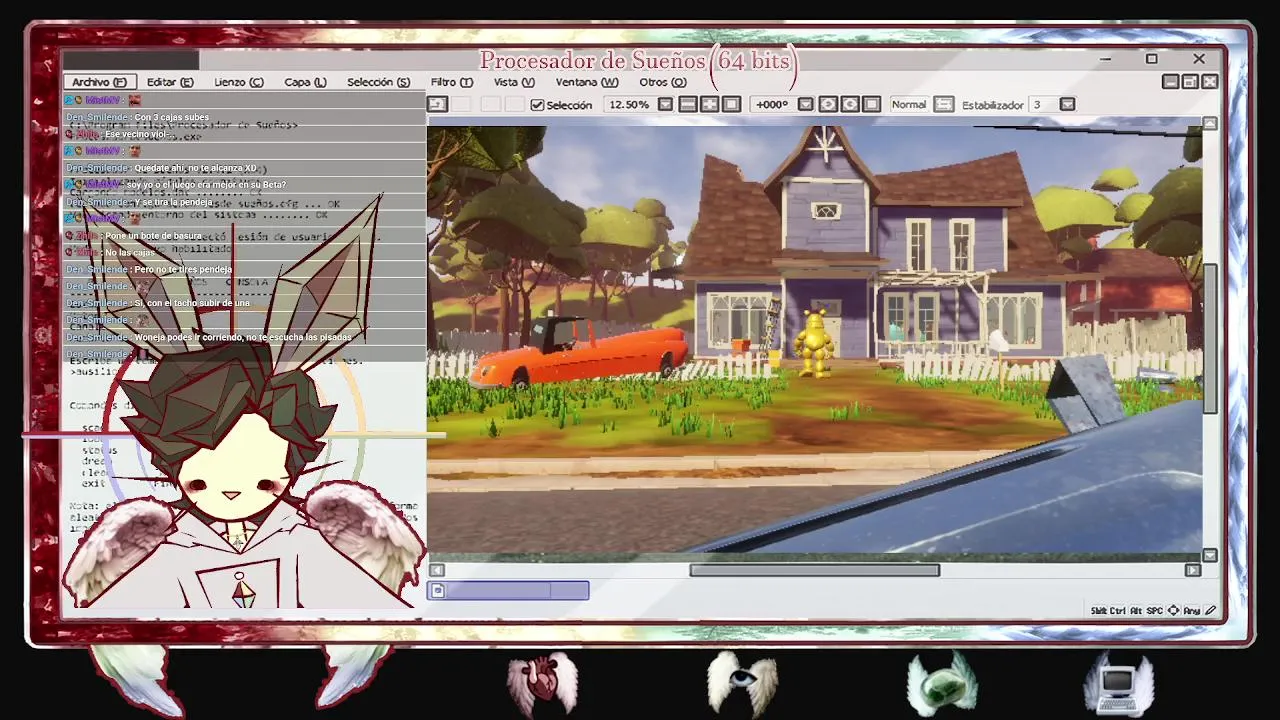
Task: Click the canvas scroll up arrow
Action: (x=1210, y=123)
